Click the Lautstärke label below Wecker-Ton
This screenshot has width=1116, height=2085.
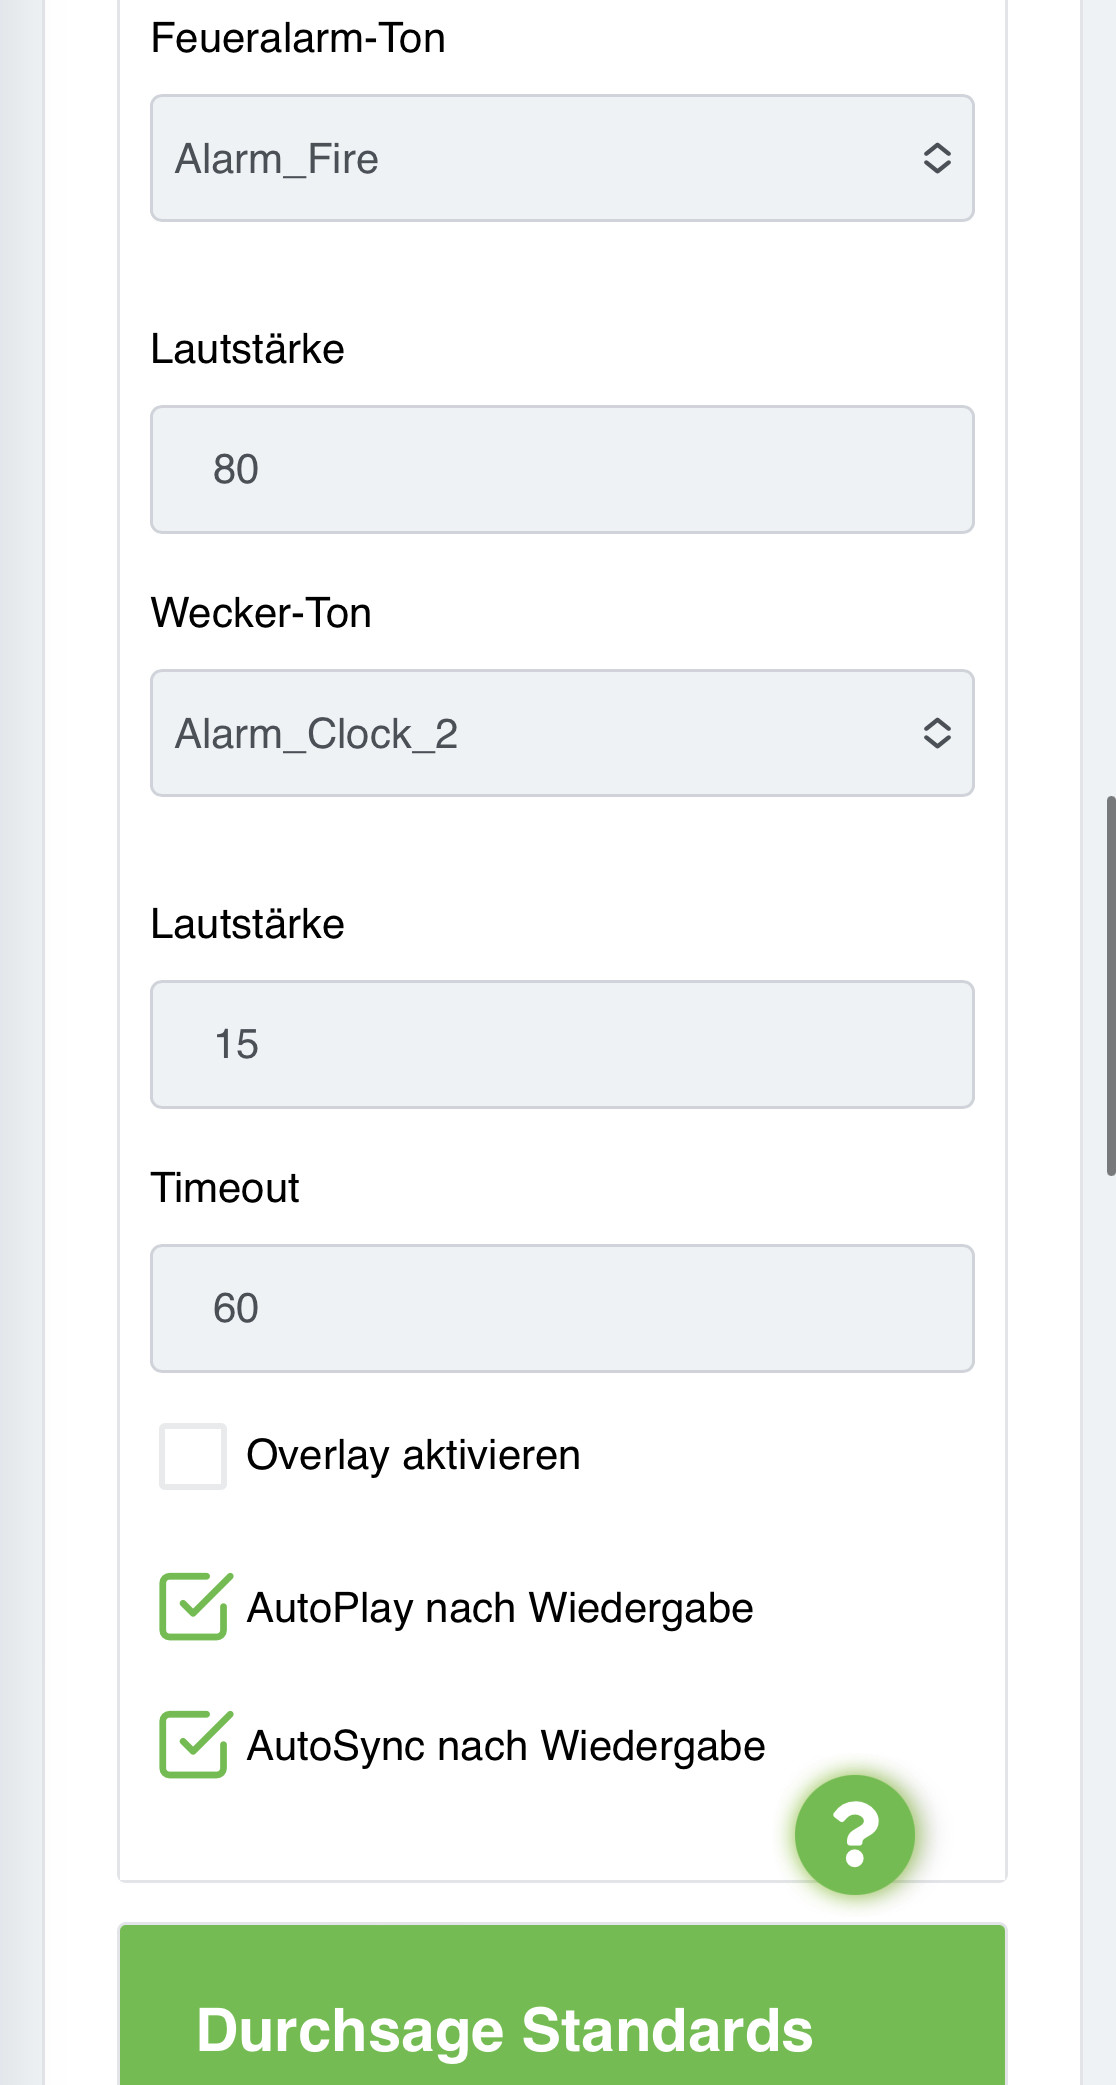click(x=247, y=924)
